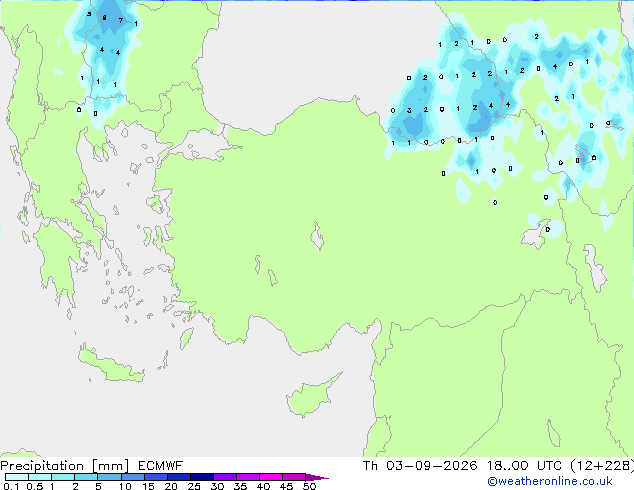Image resolution: width=634 pixels, height=490 pixels.
Task: Pick the 5 to 10 mm legend swatch
Action: point(109,477)
